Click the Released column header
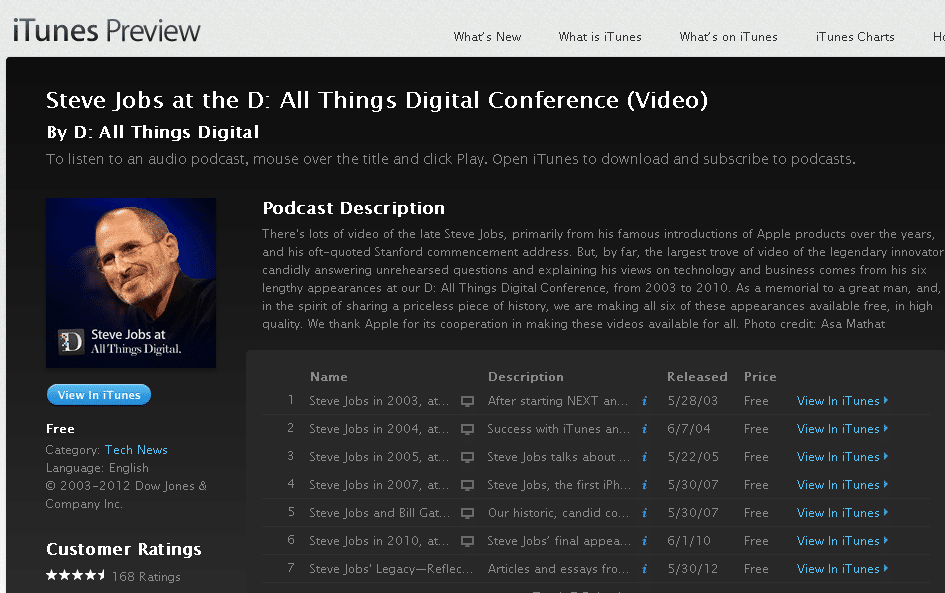The width and height of the screenshot is (945, 593). 697,377
